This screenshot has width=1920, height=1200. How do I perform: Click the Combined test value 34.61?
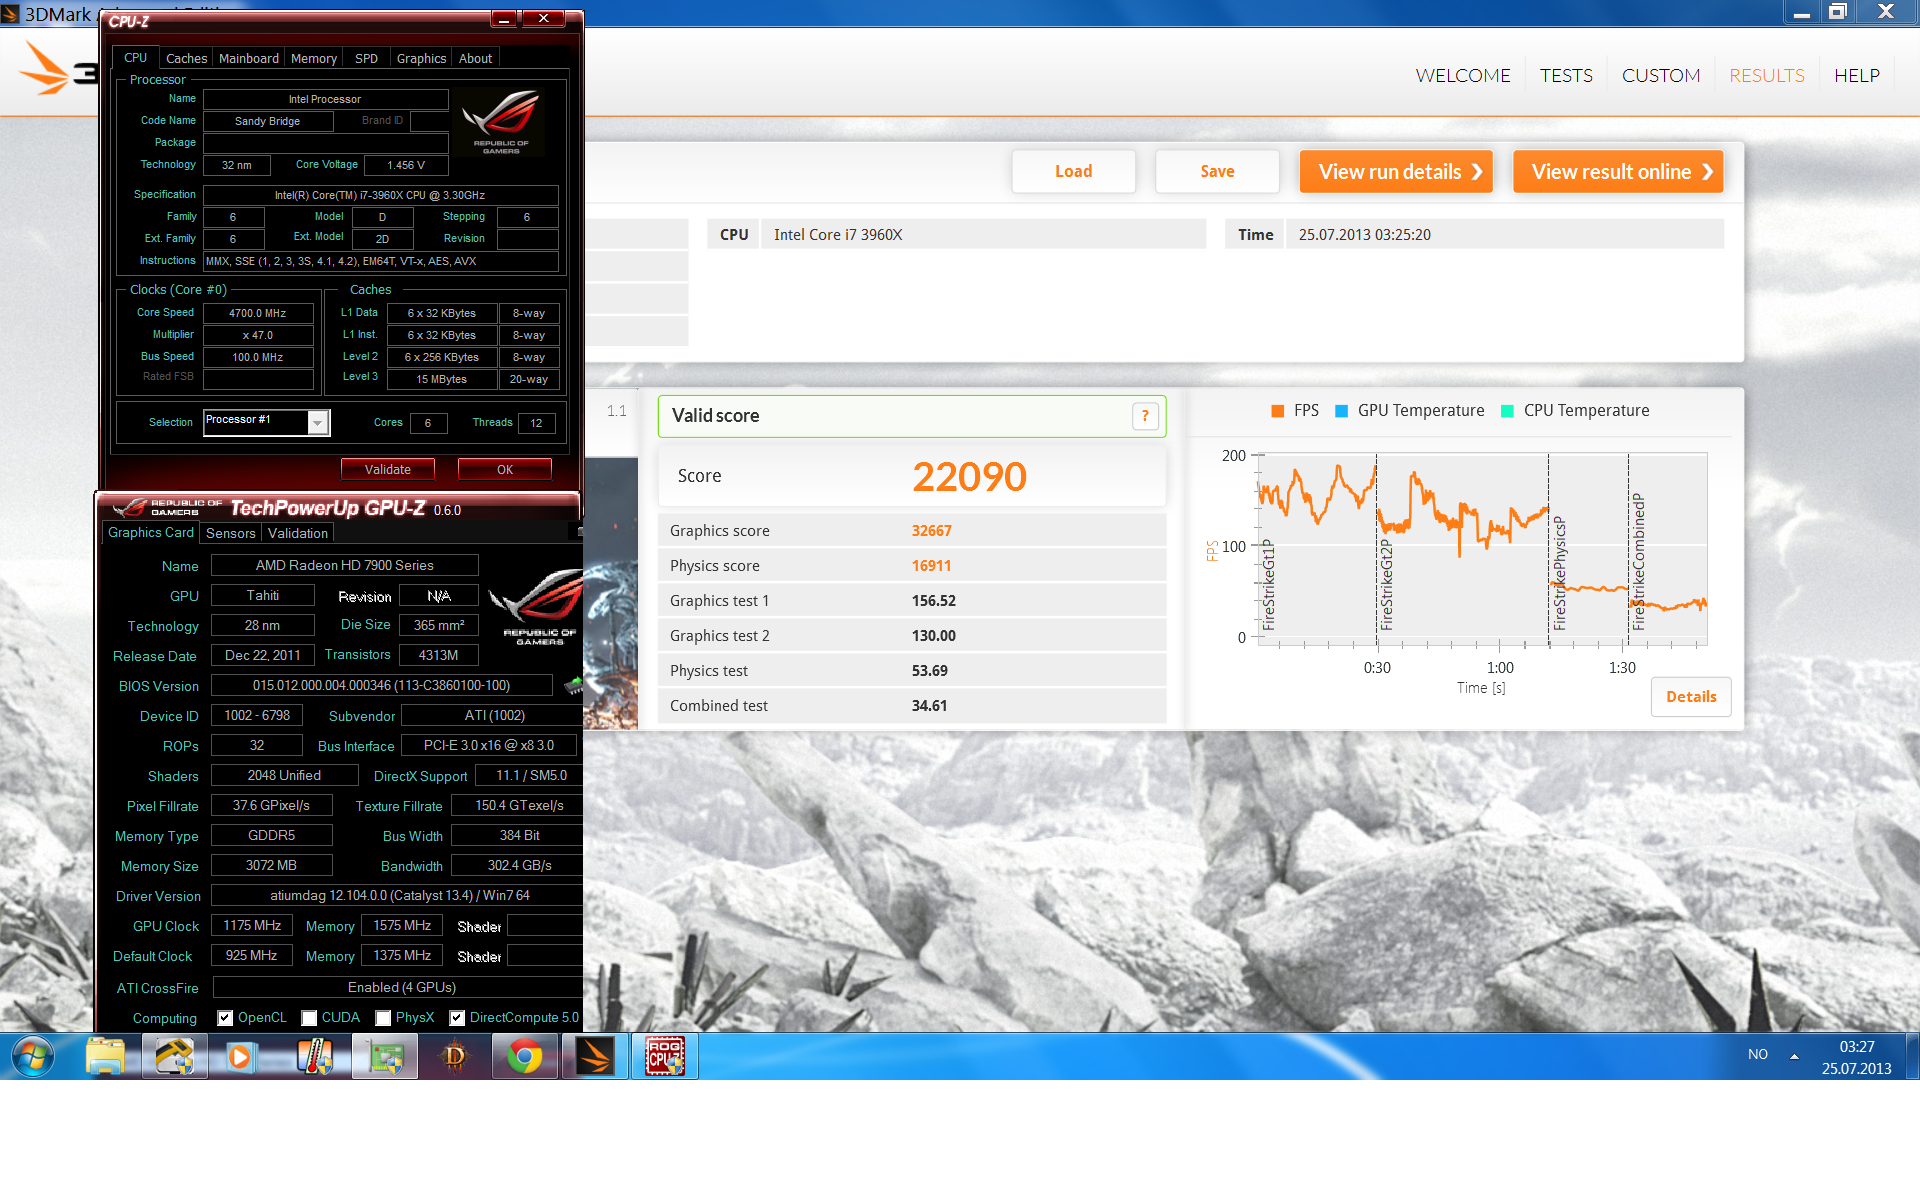tap(929, 706)
